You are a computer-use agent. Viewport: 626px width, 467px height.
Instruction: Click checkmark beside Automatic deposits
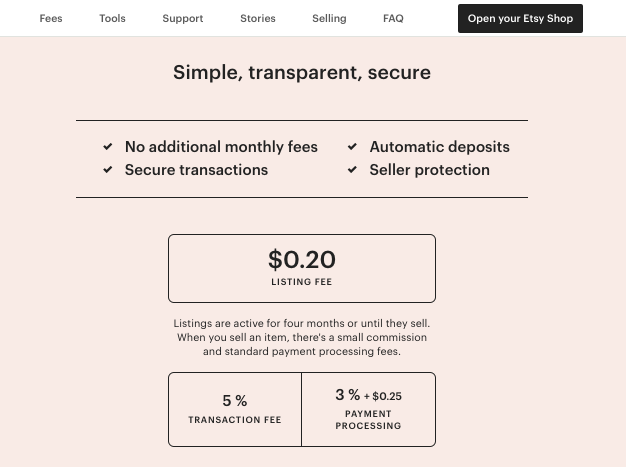(352, 146)
